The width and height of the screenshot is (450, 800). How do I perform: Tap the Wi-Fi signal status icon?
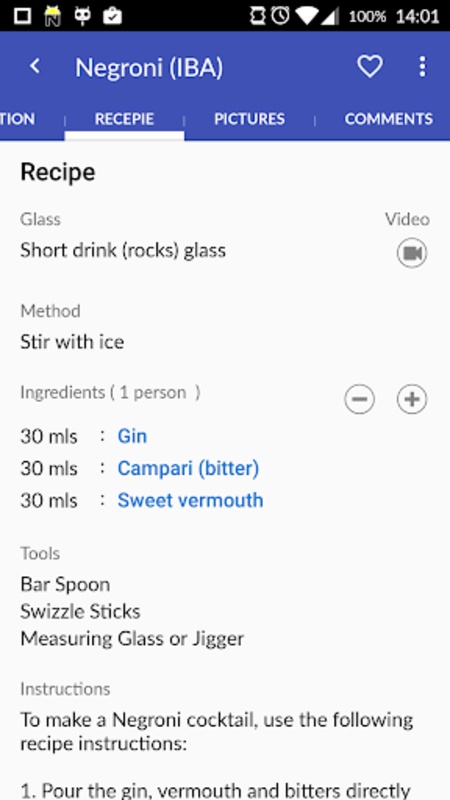[x=307, y=16]
